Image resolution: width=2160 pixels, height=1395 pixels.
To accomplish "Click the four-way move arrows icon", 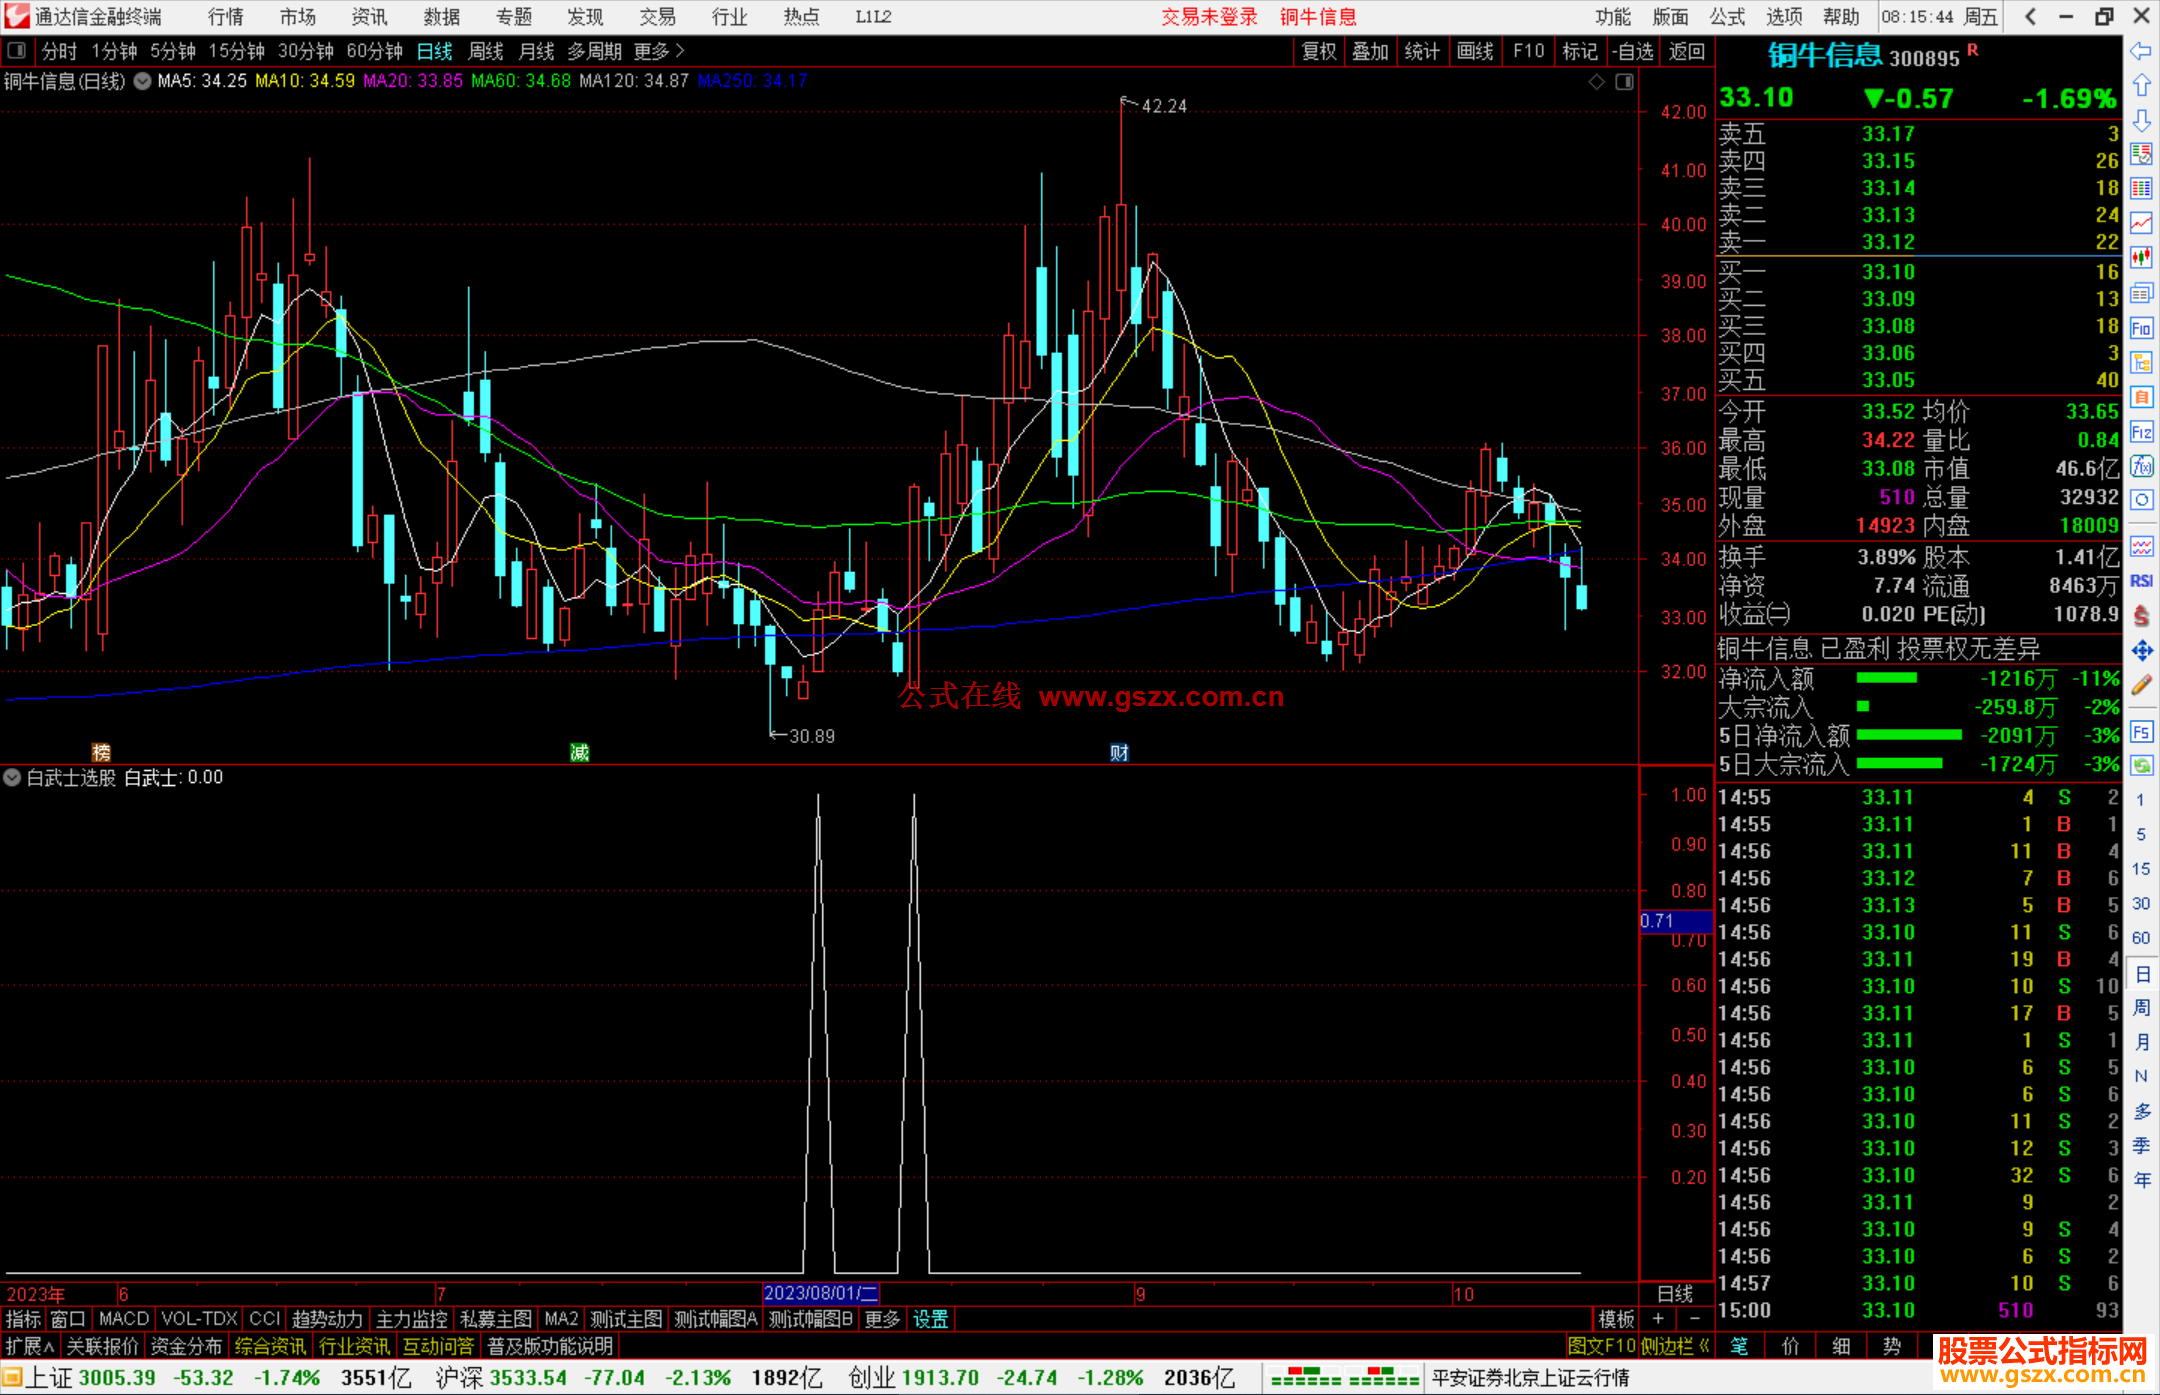I will [2141, 651].
